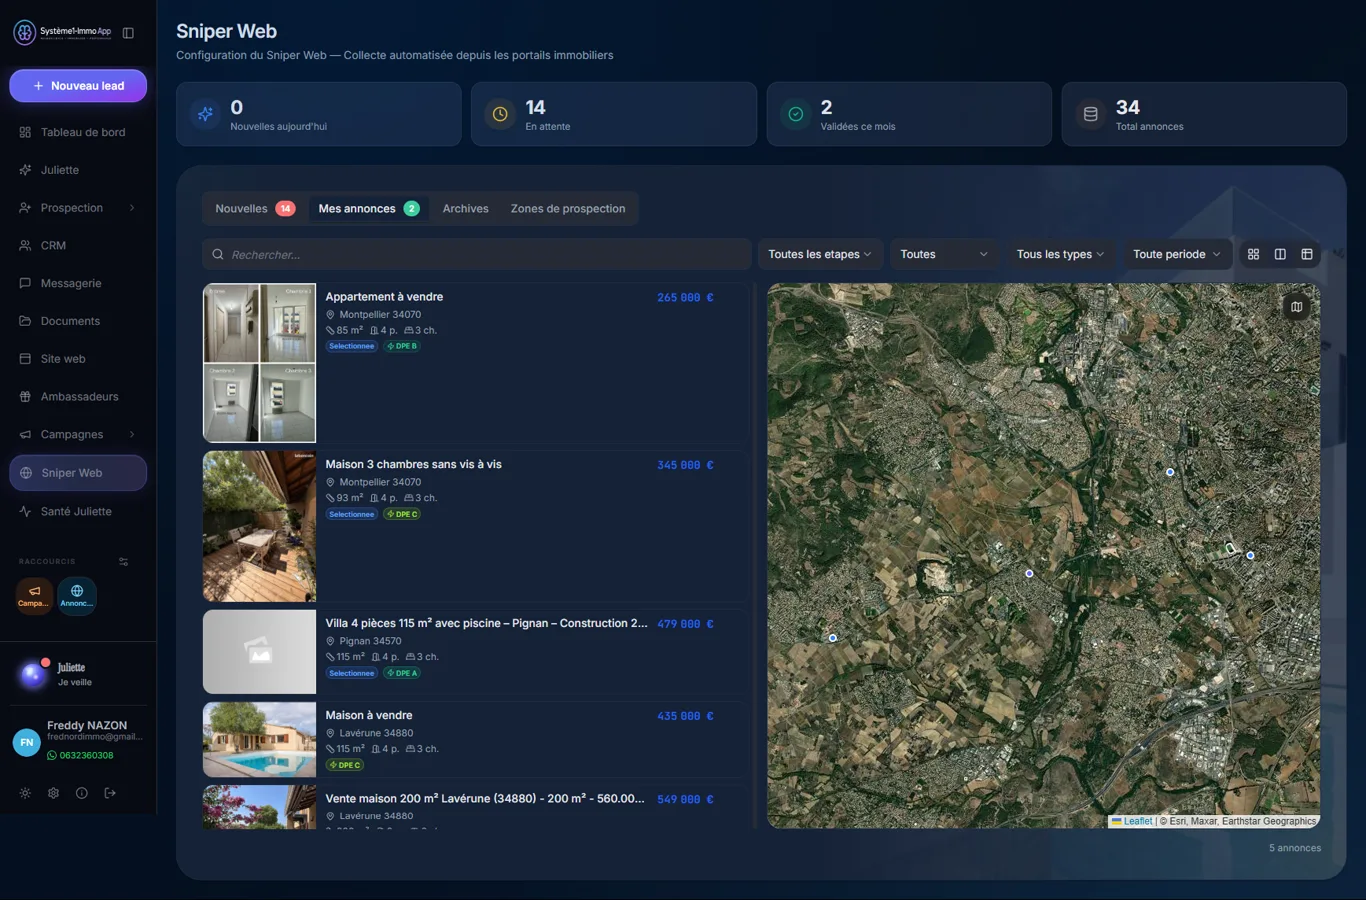Viewport: 1366px width, 900px height.
Task: Expand the Campagnes submenu chevron
Action: click(132, 434)
